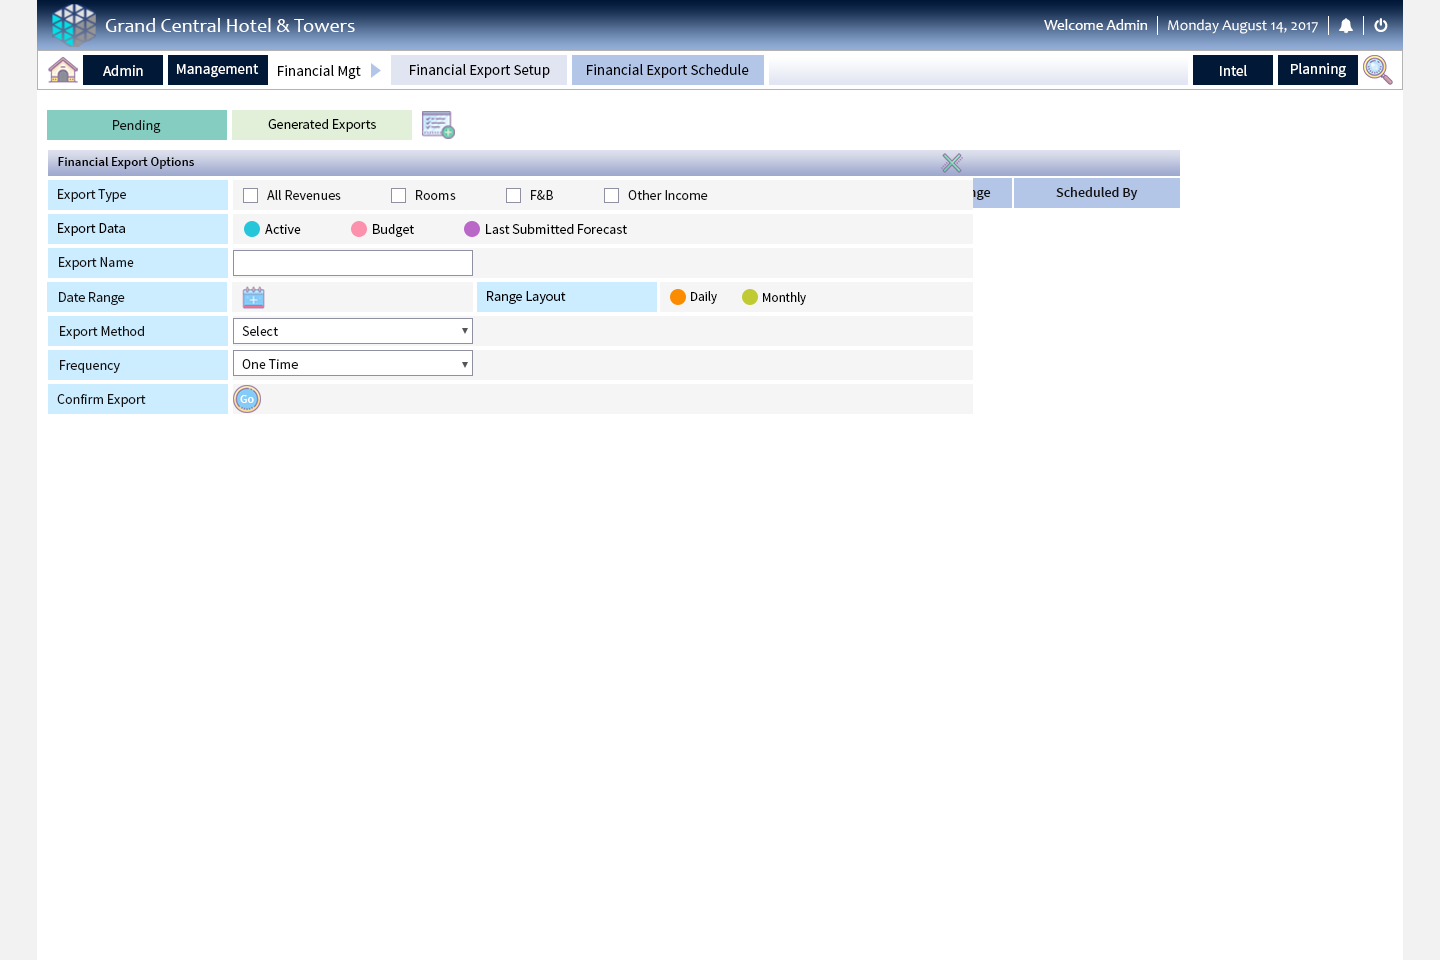This screenshot has height=960, width=1440.
Task: Click the home icon in navigation bar
Action: tap(63, 70)
